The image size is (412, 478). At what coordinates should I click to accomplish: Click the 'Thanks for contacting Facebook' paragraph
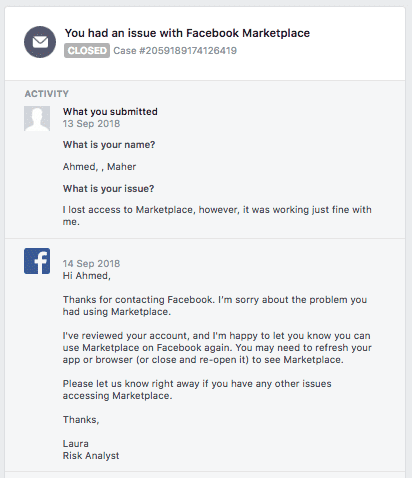coord(215,306)
